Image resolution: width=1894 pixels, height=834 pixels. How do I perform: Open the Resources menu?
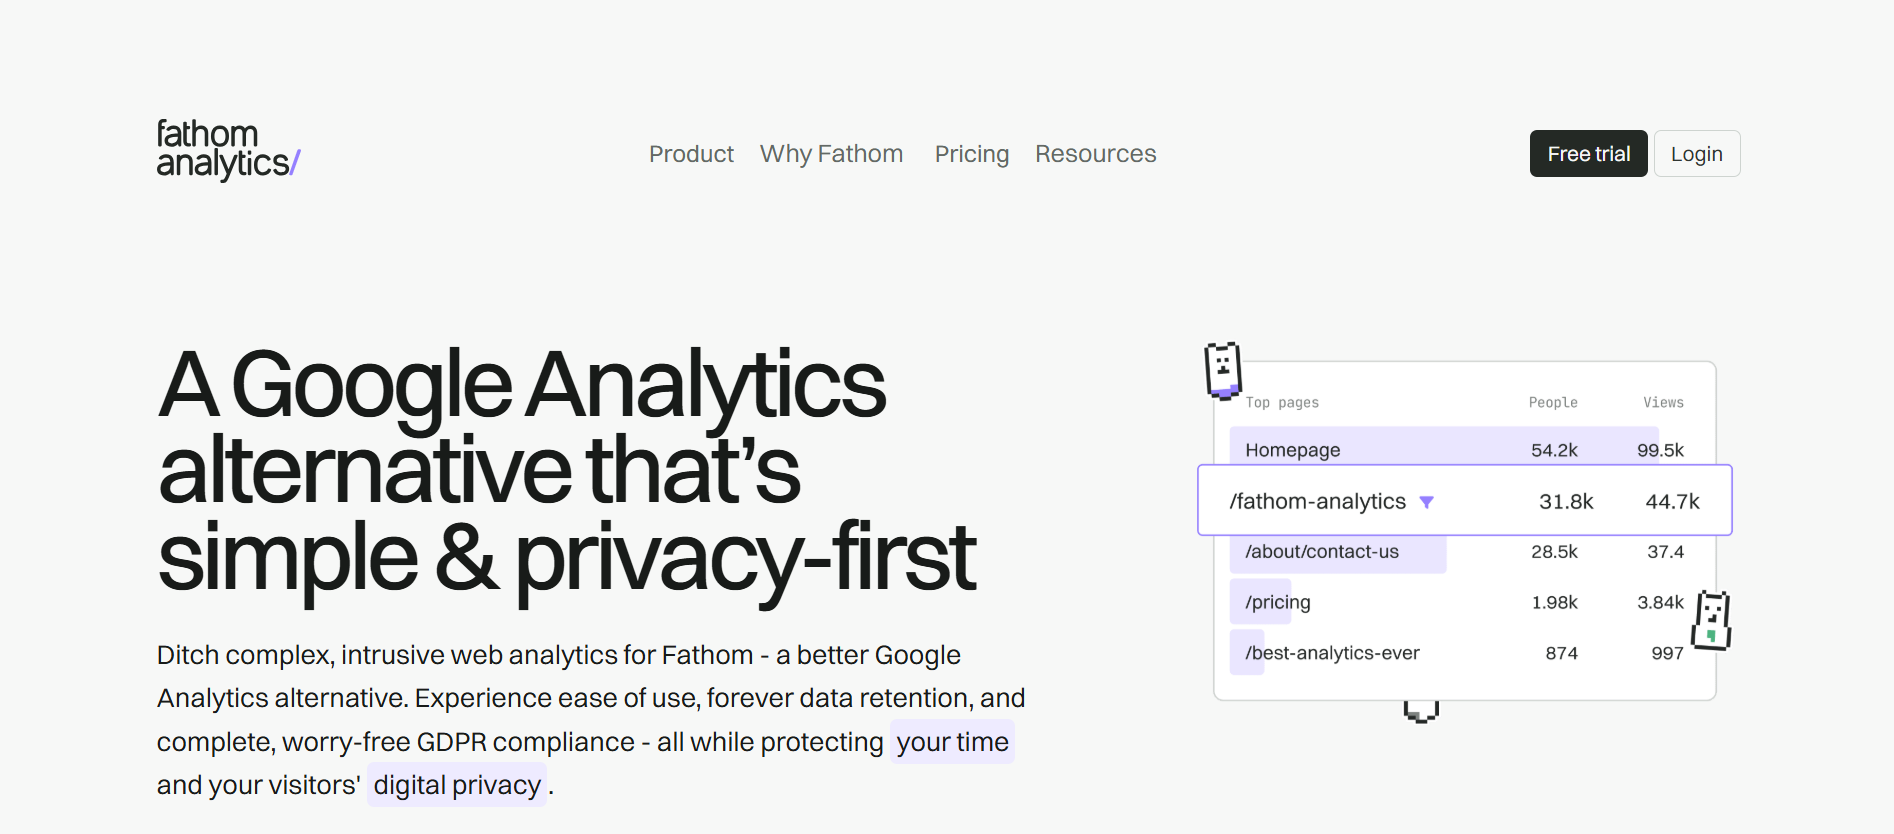(1095, 154)
